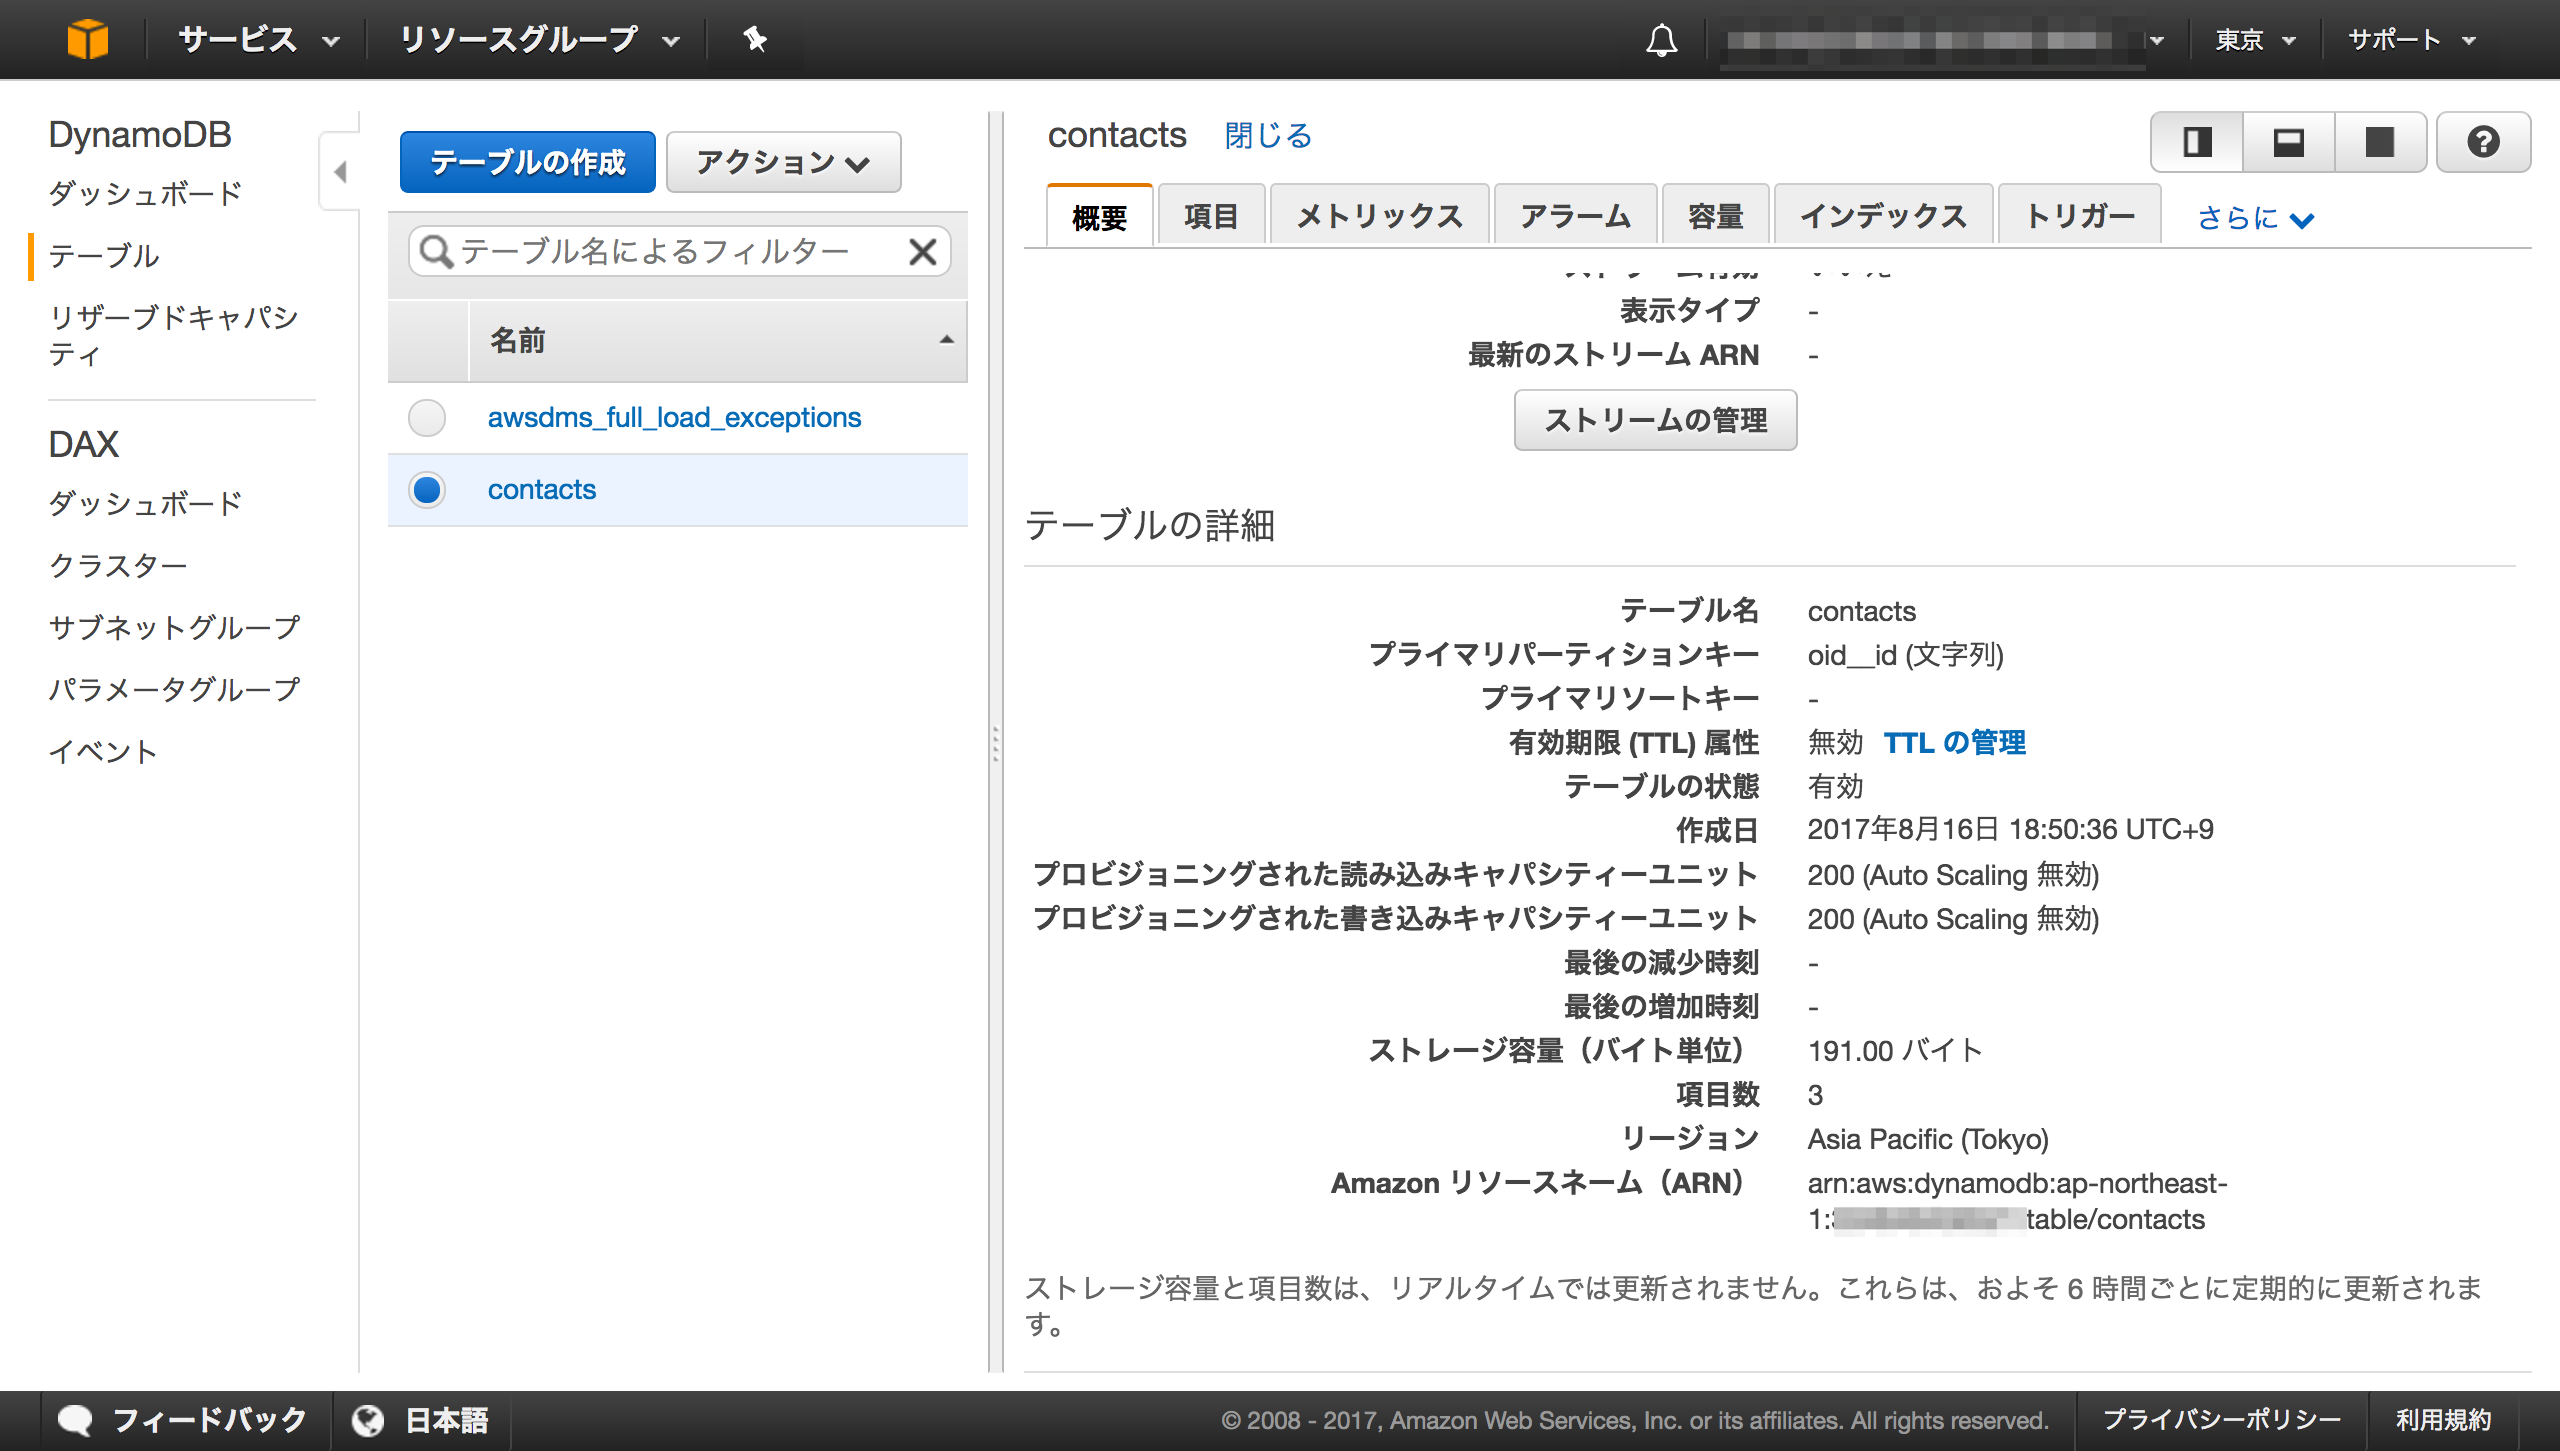Click the AWS logo to go home
Viewport: 2560px width, 1451px height.
coord(88,39)
